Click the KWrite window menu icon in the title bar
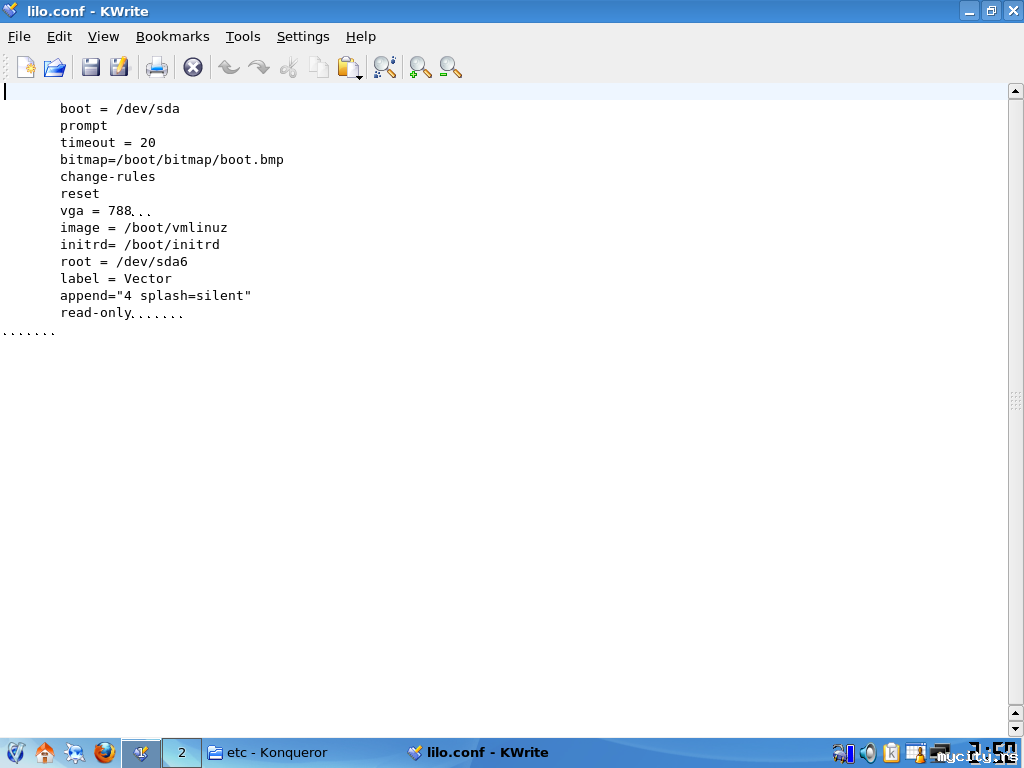This screenshot has width=1024, height=768. (x=10, y=10)
